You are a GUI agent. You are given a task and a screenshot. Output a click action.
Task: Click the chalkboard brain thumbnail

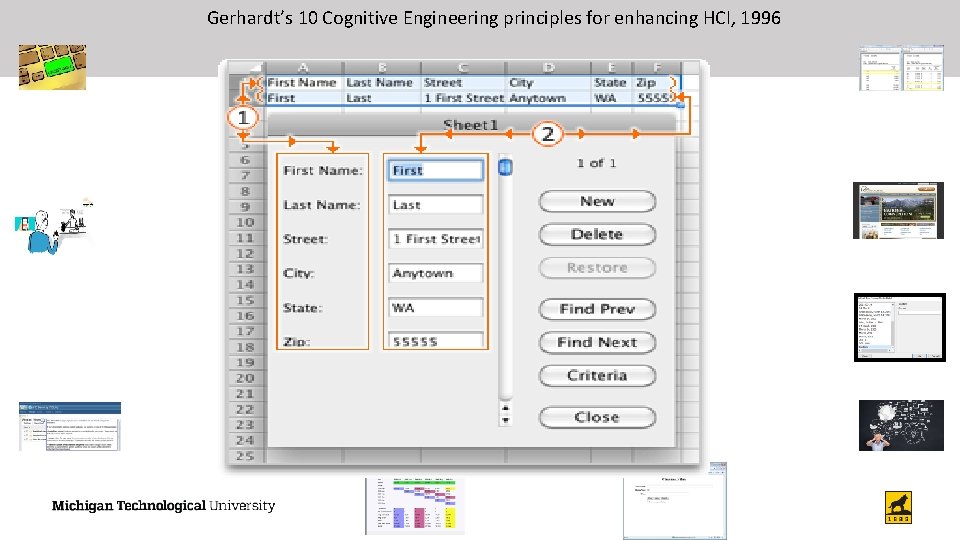(x=901, y=426)
